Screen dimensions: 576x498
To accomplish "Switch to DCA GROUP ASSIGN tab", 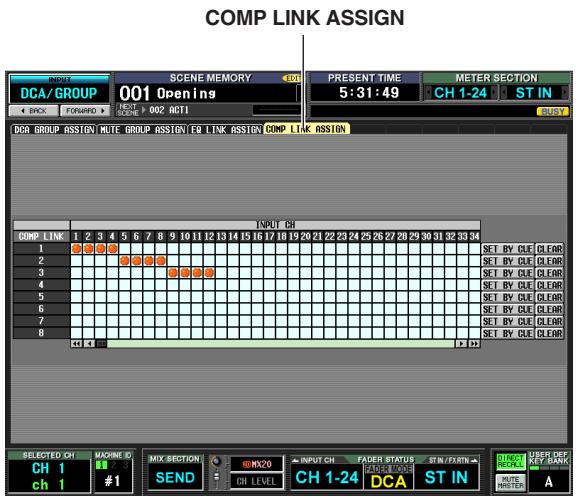I will [54, 129].
